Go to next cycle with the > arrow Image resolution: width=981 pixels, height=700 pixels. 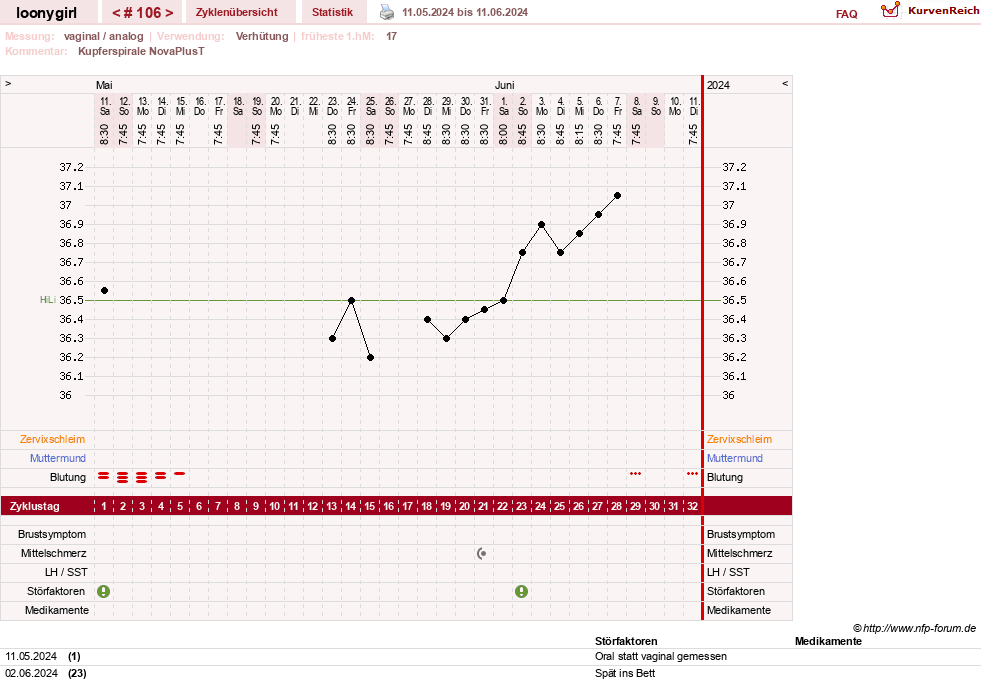coord(169,13)
